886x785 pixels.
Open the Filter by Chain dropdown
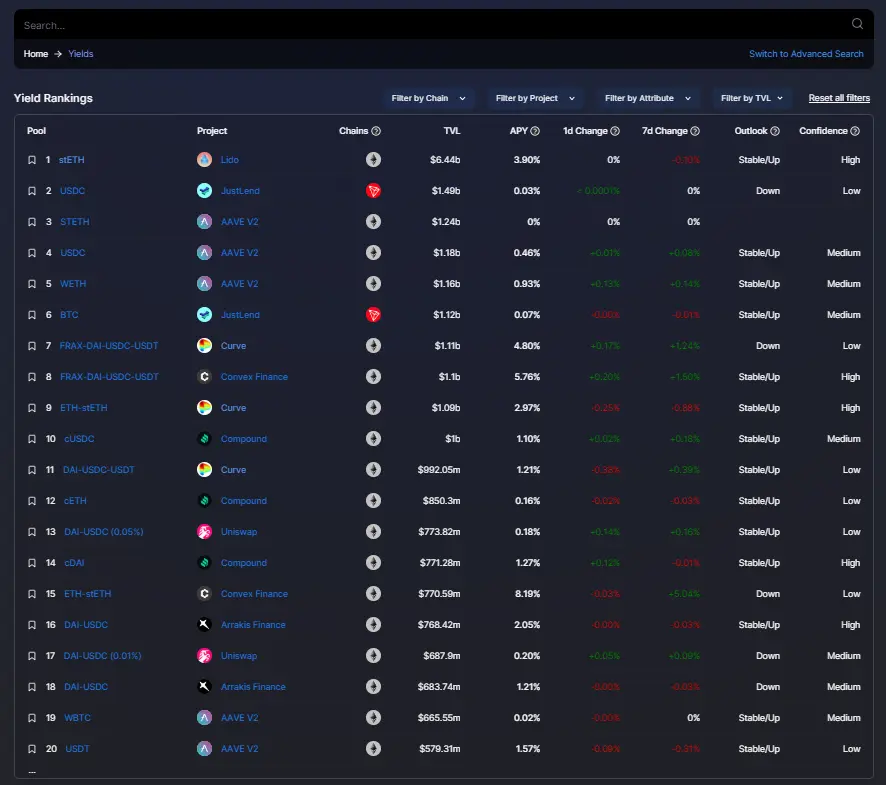[428, 98]
